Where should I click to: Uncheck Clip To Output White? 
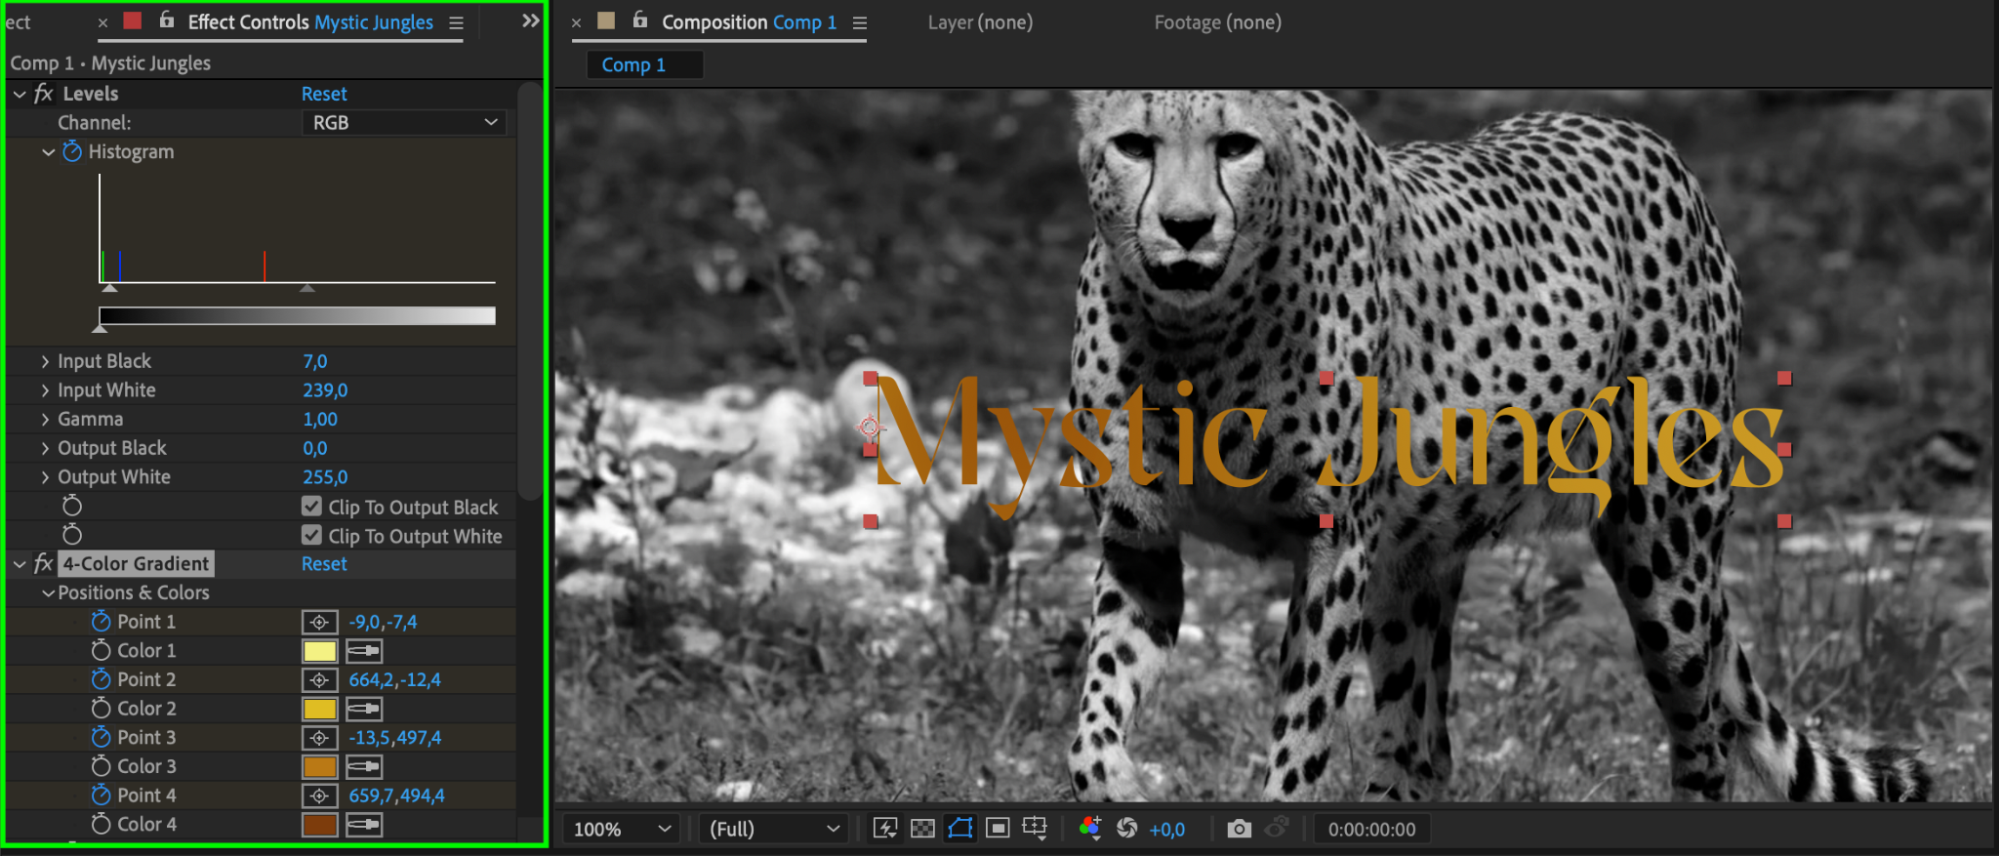312,536
